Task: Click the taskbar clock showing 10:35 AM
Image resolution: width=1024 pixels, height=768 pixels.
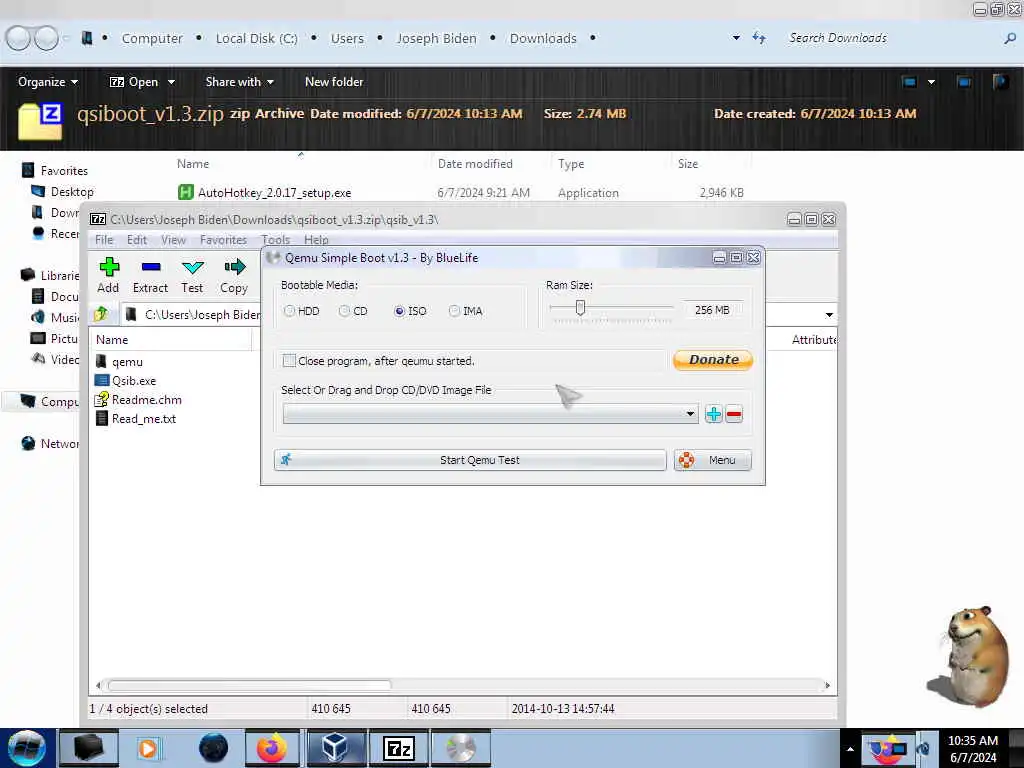Action: click(x=972, y=748)
